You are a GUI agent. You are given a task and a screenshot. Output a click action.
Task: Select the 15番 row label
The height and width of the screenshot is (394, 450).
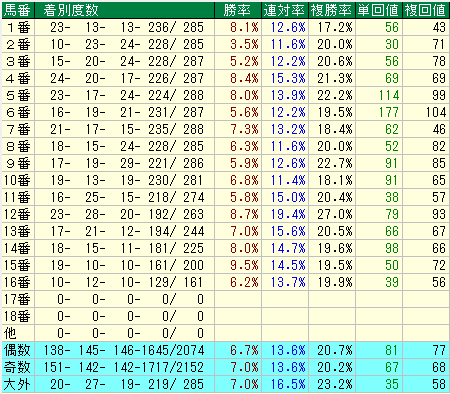click(17, 265)
